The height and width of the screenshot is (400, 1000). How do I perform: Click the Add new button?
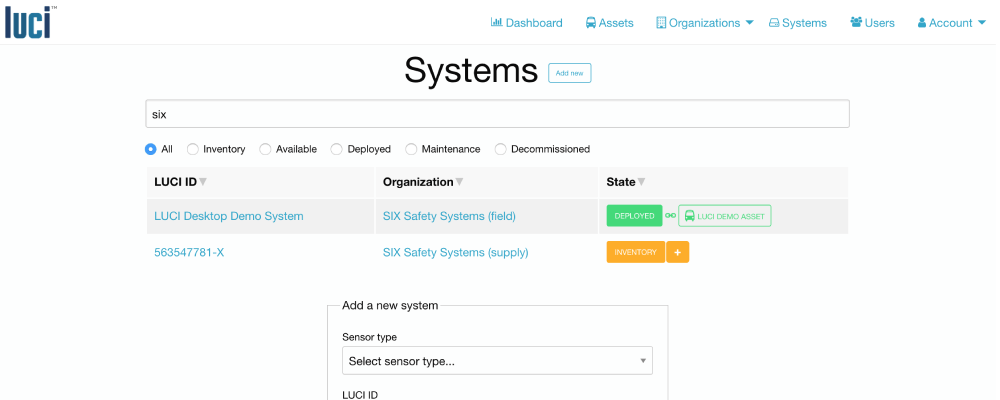click(570, 73)
